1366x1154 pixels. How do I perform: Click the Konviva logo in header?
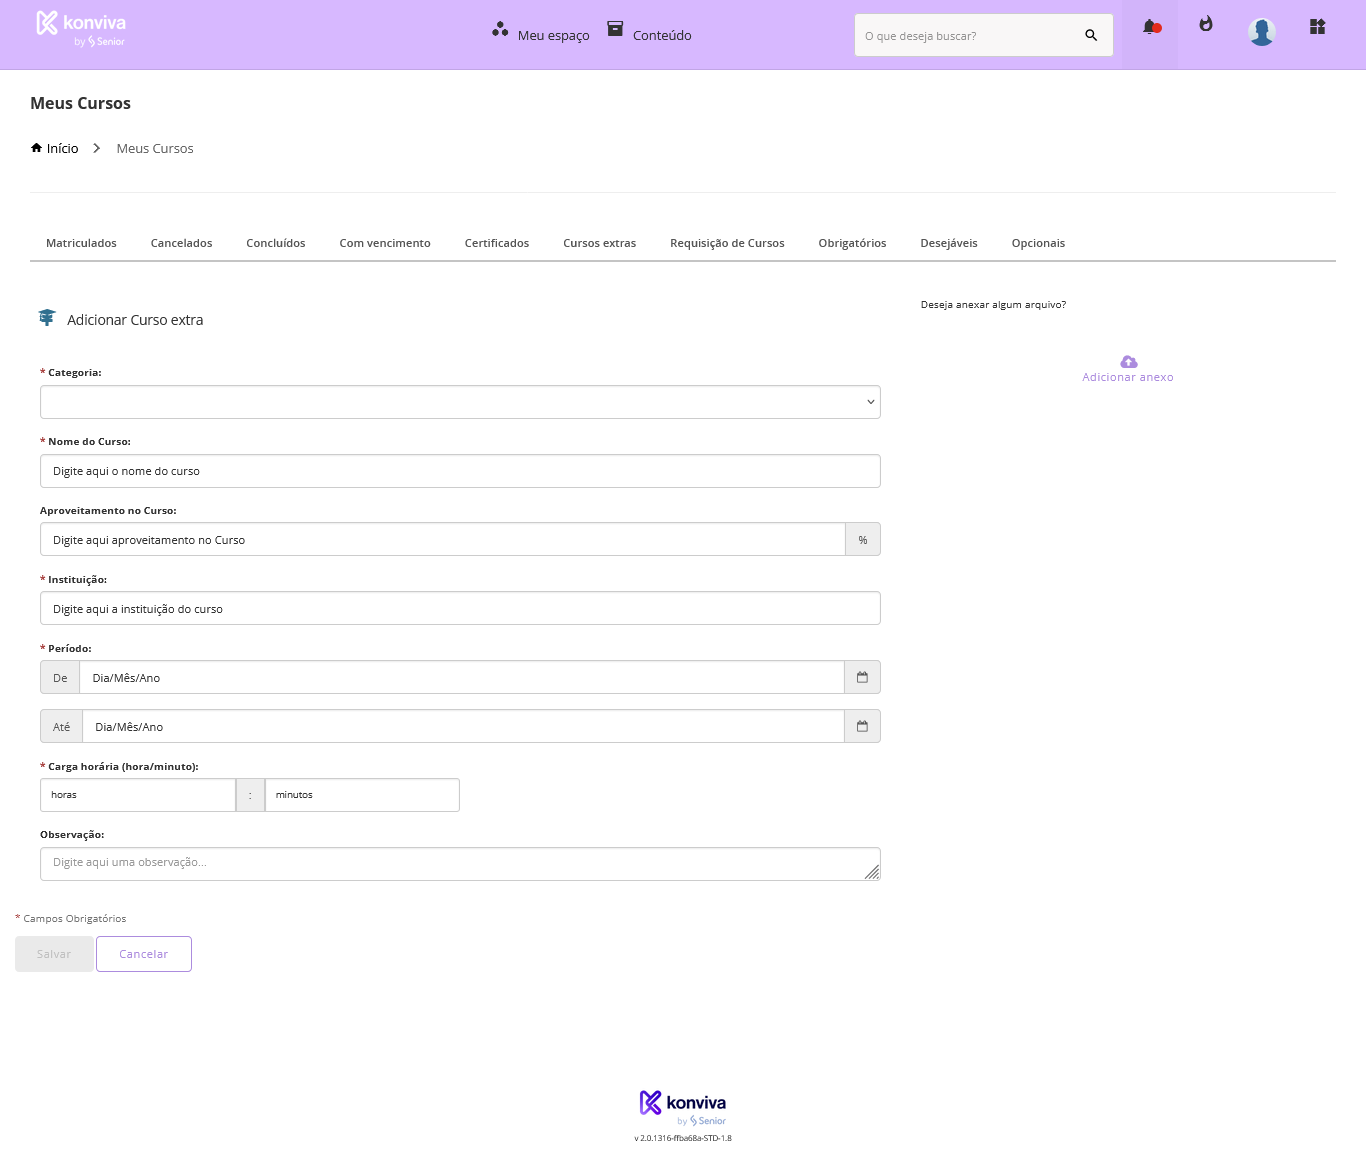[x=81, y=29]
